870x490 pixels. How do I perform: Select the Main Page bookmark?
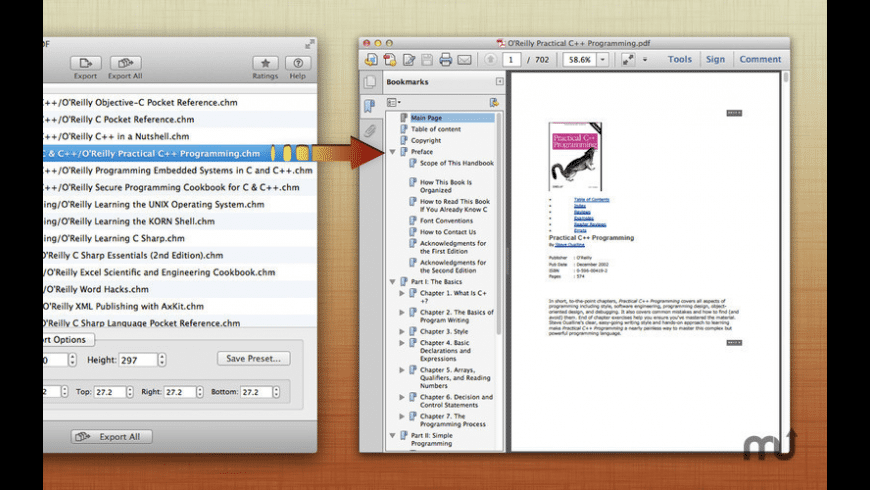[426, 118]
